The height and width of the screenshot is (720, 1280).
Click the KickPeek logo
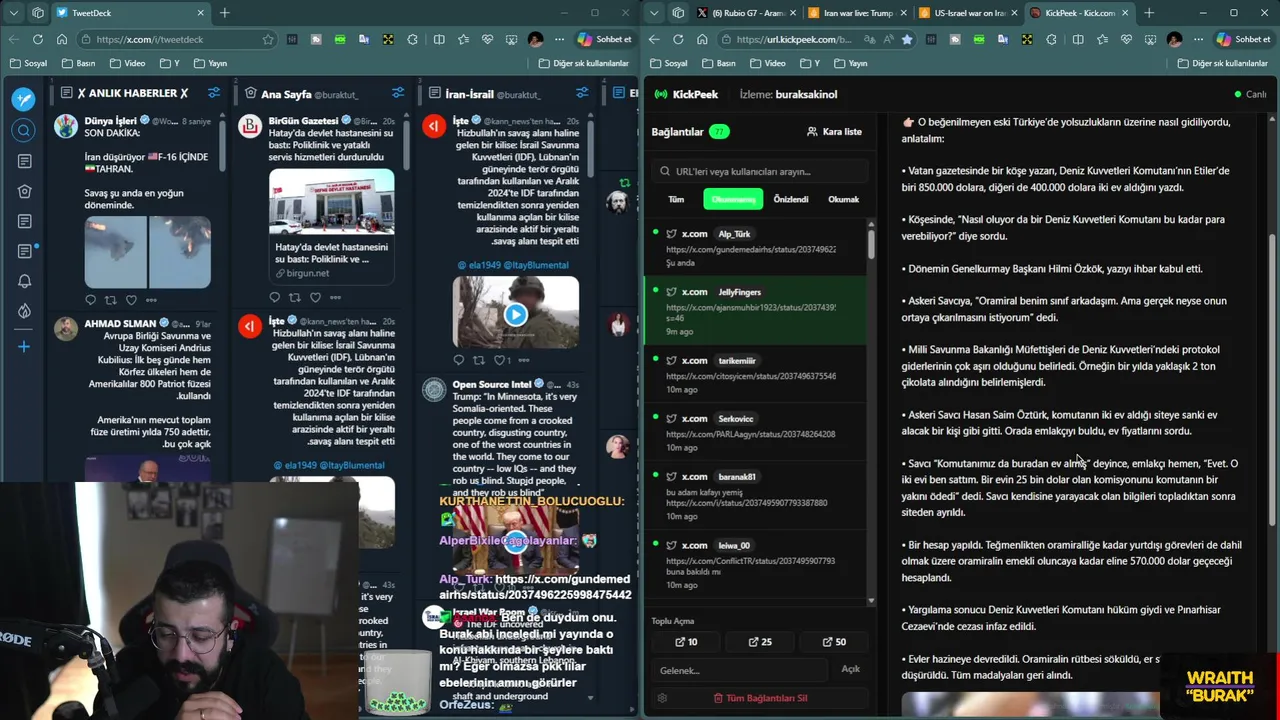pyautogui.click(x=686, y=94)
